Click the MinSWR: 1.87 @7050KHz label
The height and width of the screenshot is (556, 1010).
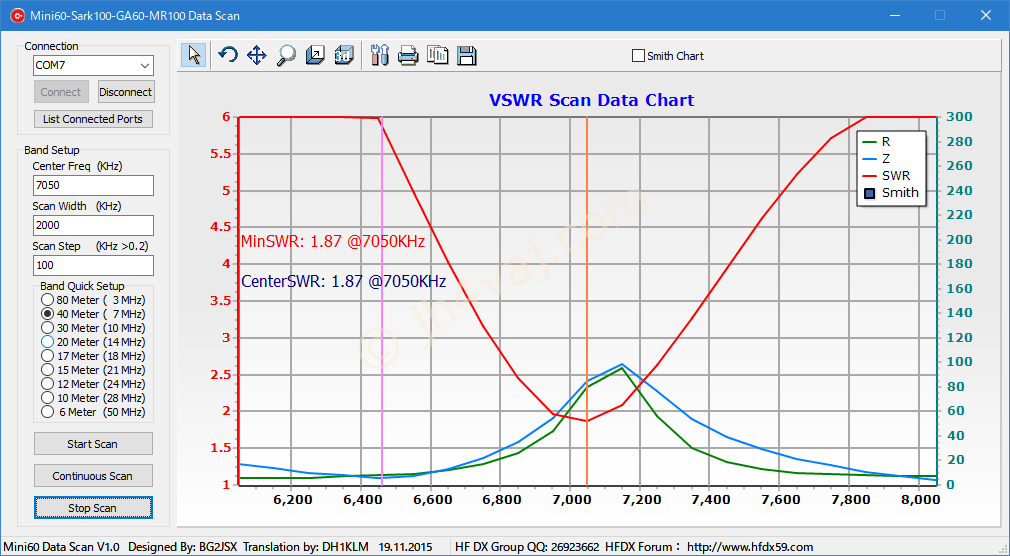332,242
